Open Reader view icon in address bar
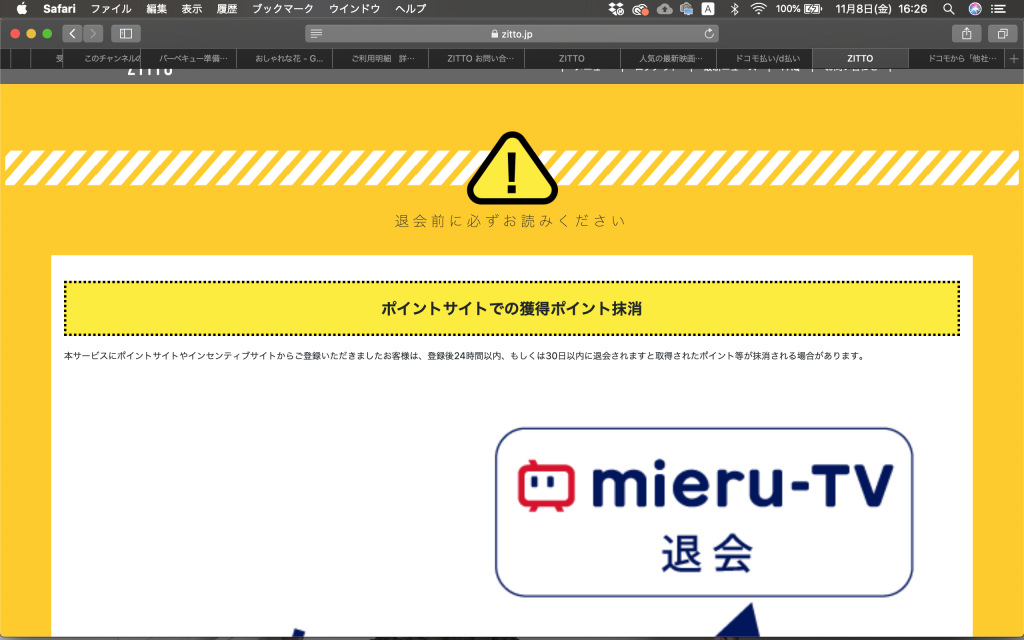1024x640 pixels. pyautogui.click(x=316, y=33)
